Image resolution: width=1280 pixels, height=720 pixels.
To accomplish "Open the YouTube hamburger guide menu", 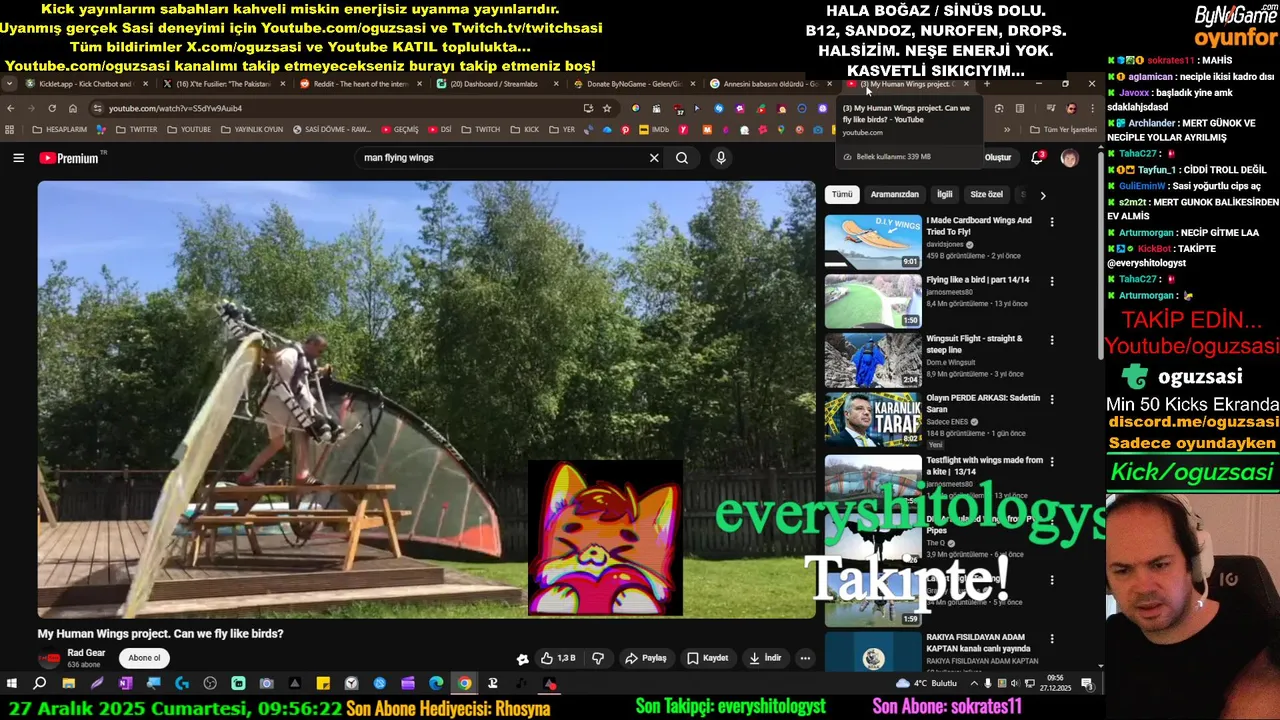I will 18,158.
